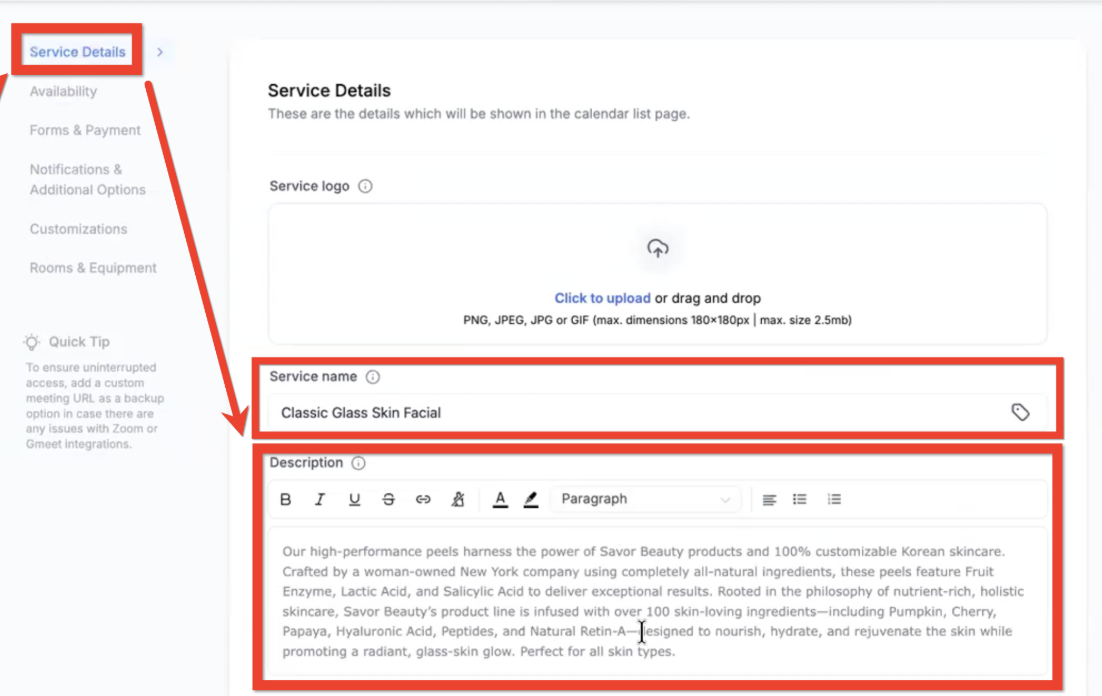
Task: Click the Quick Tip lightbulb icon
Action: tap(32, 342)
